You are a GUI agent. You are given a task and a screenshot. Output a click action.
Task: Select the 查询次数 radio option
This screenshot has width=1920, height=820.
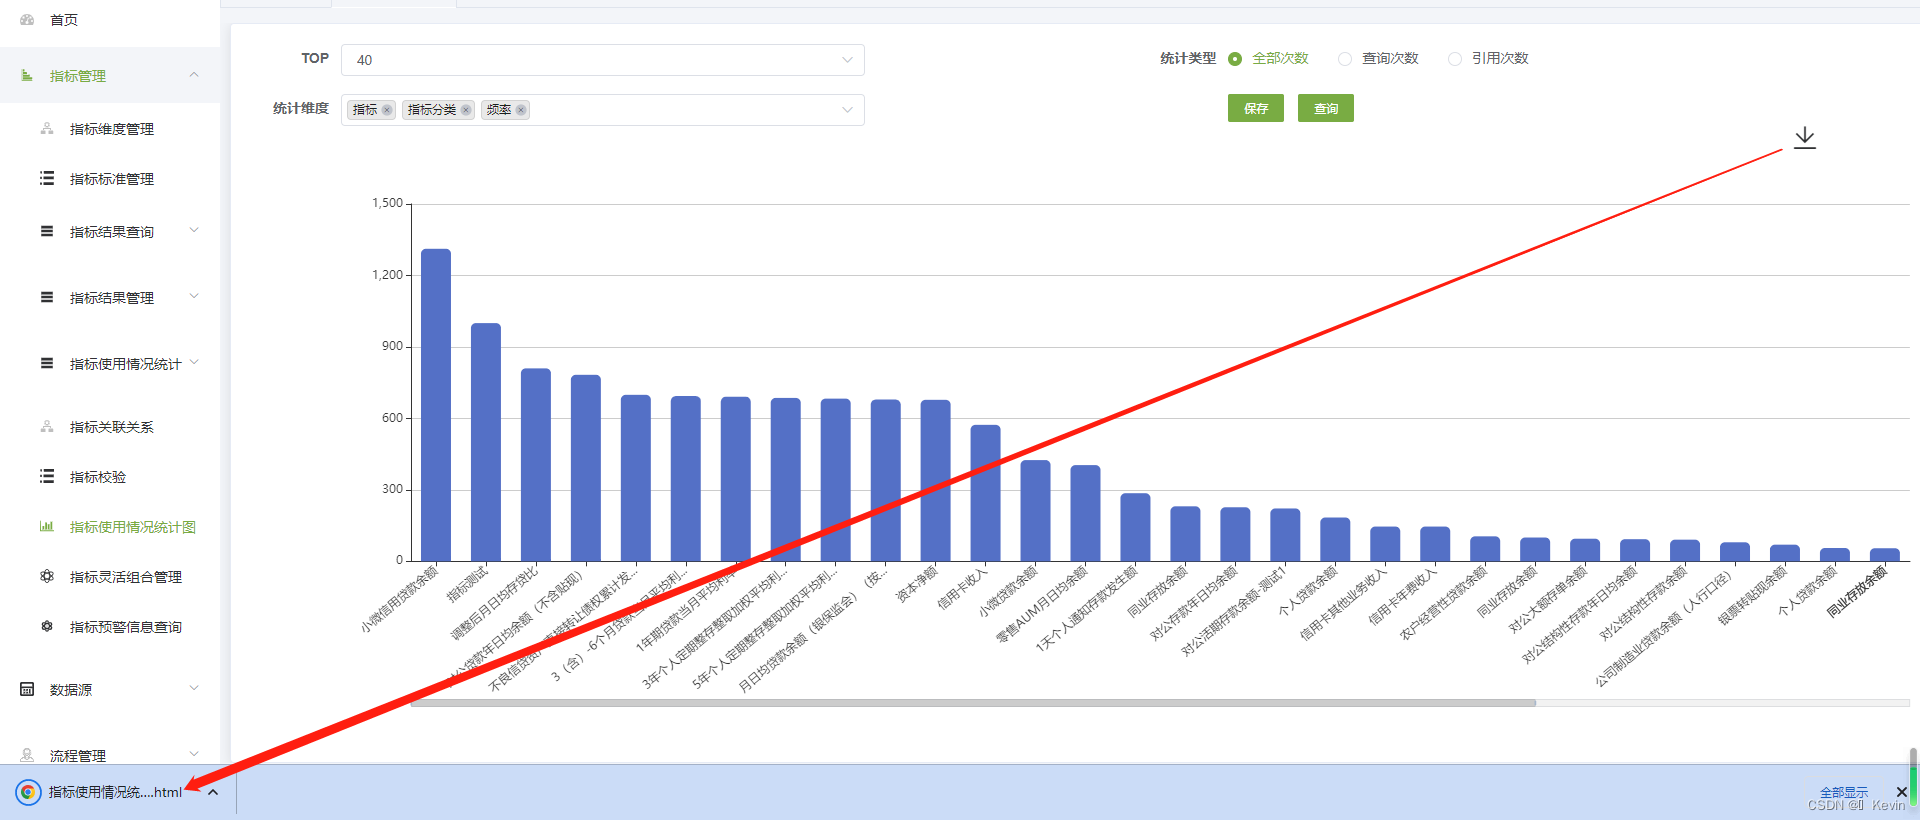1345,59
